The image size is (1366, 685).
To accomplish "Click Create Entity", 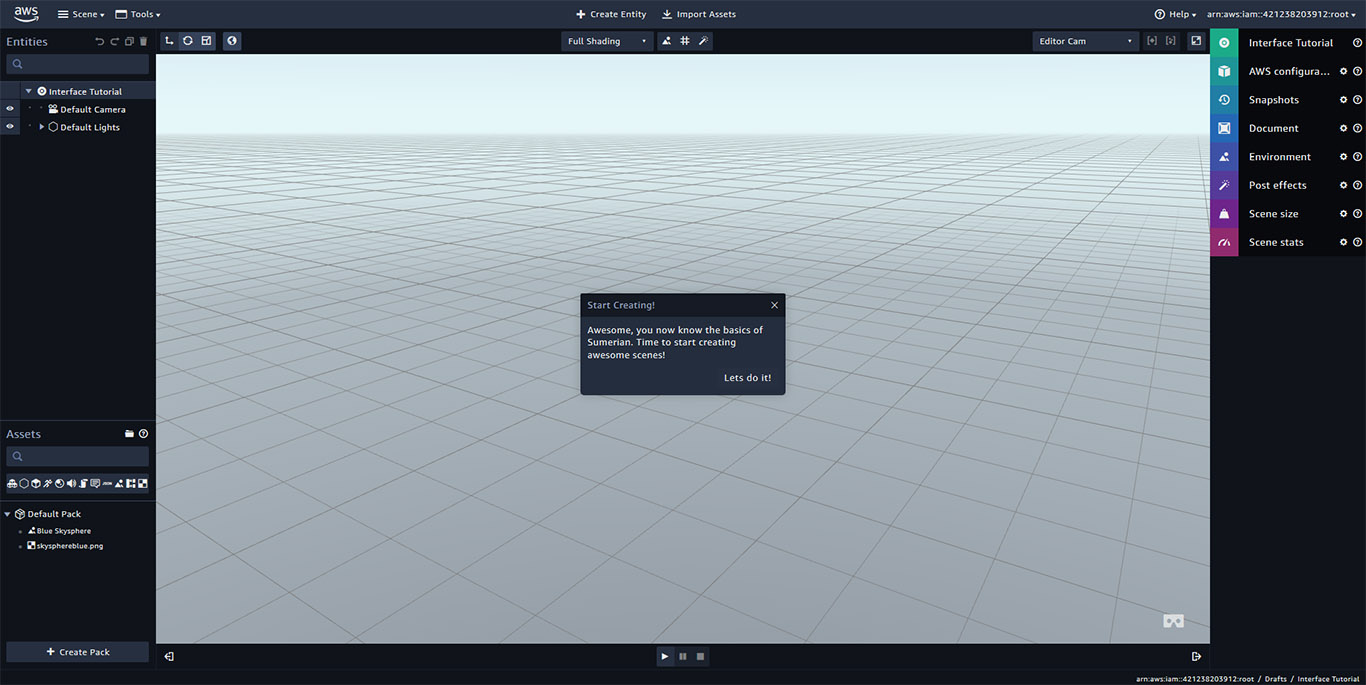I will pos(611,14).
